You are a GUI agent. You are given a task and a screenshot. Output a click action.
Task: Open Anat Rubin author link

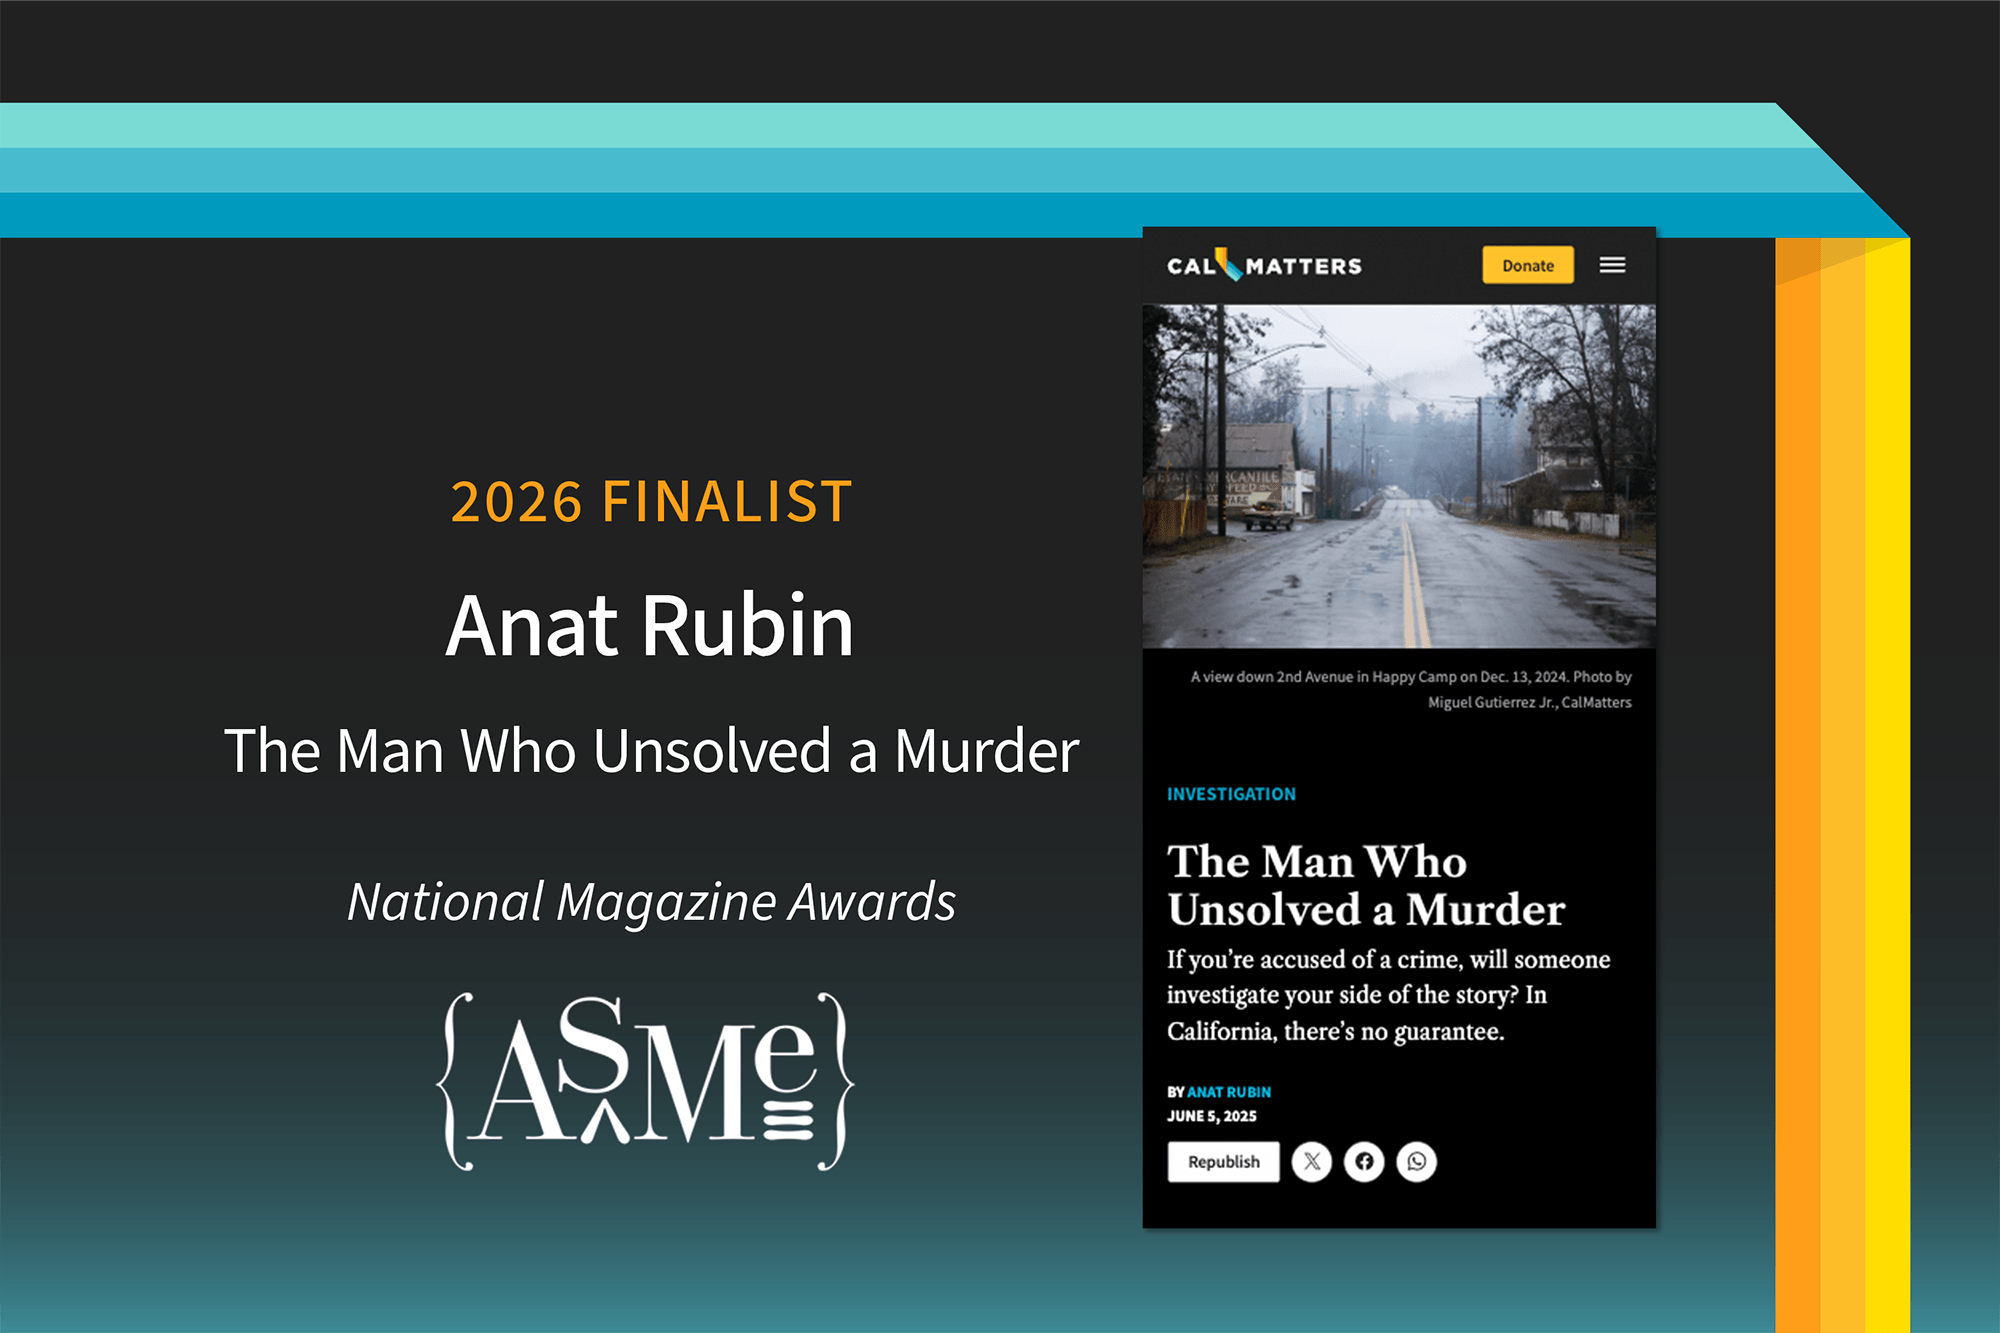(x=1229, y=1092)
